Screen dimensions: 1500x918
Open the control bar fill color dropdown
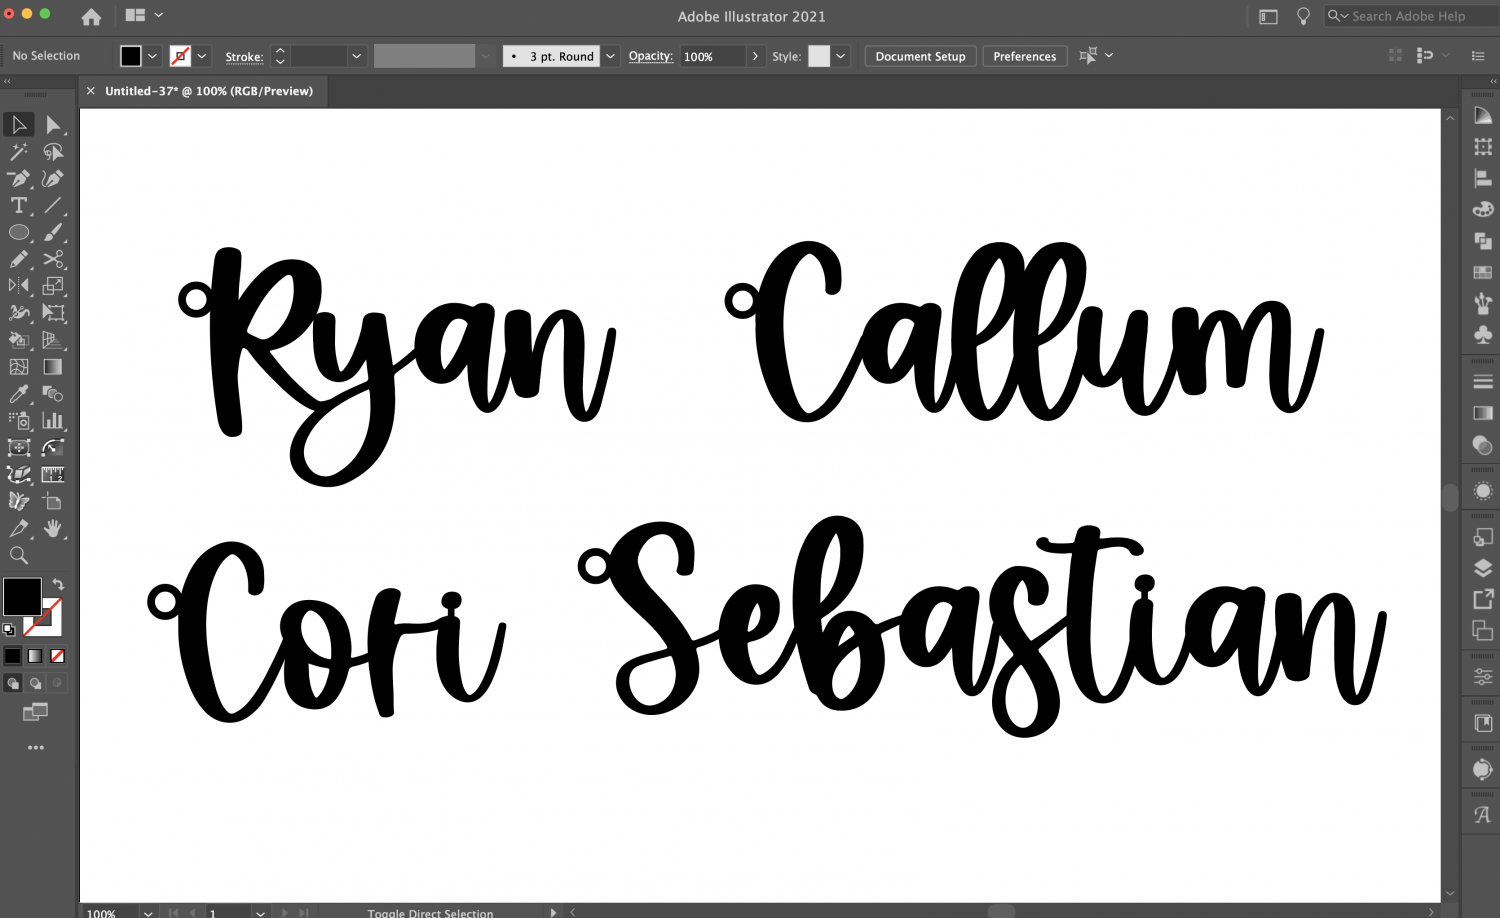[x=152, y=56]
